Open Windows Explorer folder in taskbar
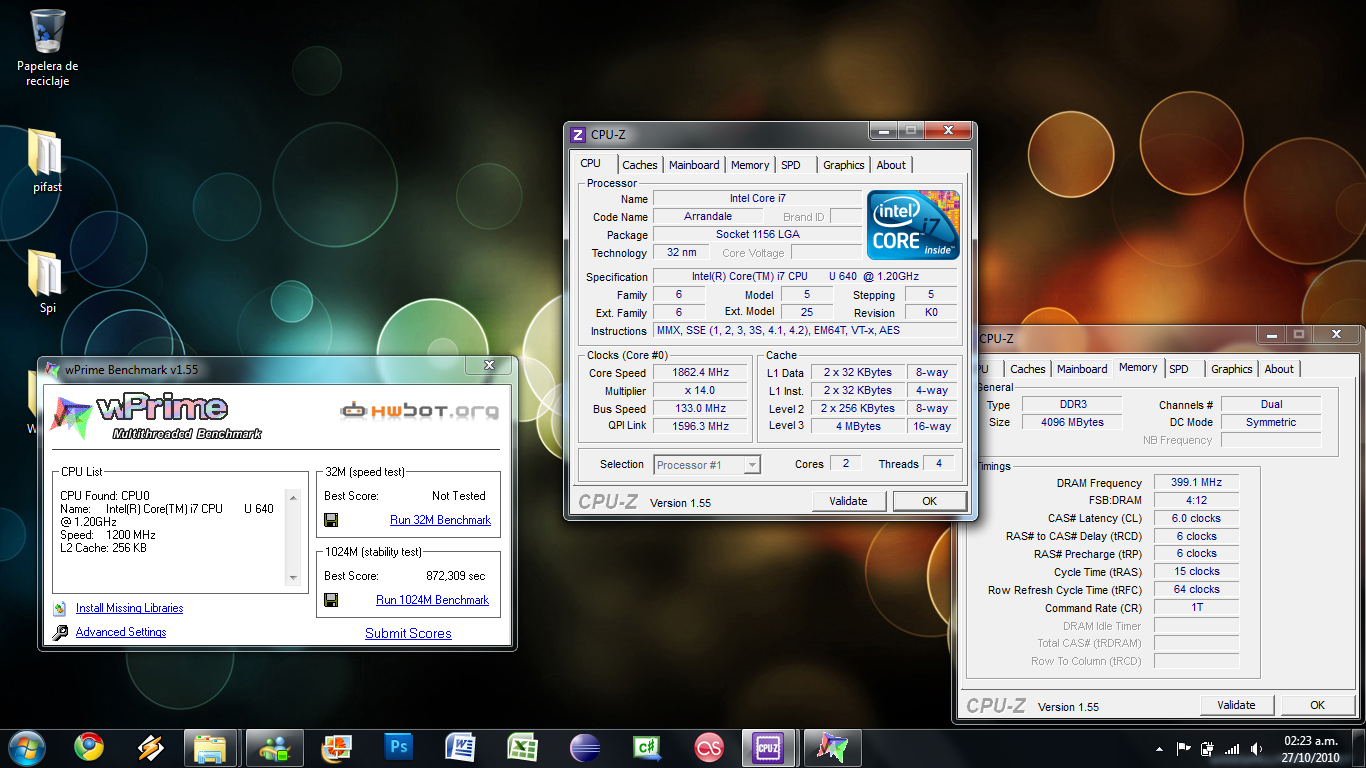The image size is (1366, 768). pyautogui.click(x=211, y=747)
